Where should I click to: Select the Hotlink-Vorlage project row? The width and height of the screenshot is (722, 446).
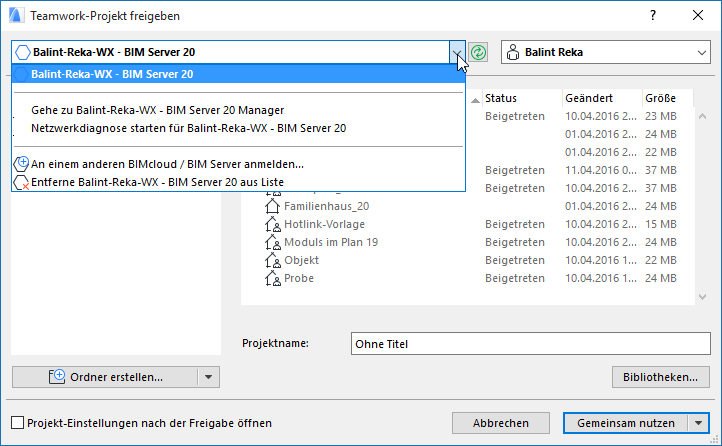[467, 224]
